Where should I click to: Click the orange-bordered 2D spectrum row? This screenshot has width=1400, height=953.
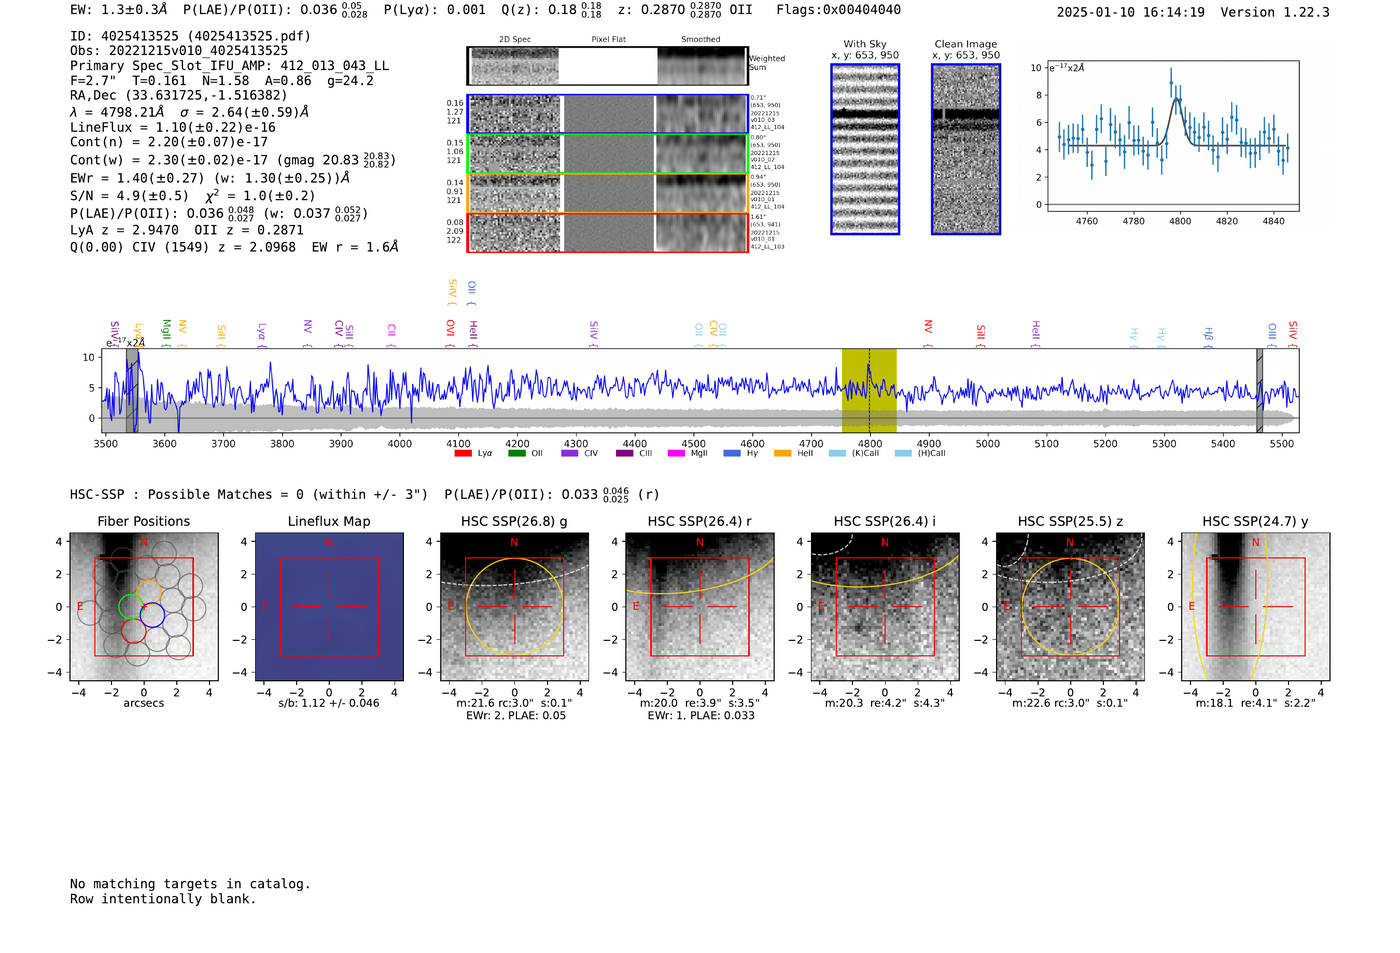click(x=608, y=193)
